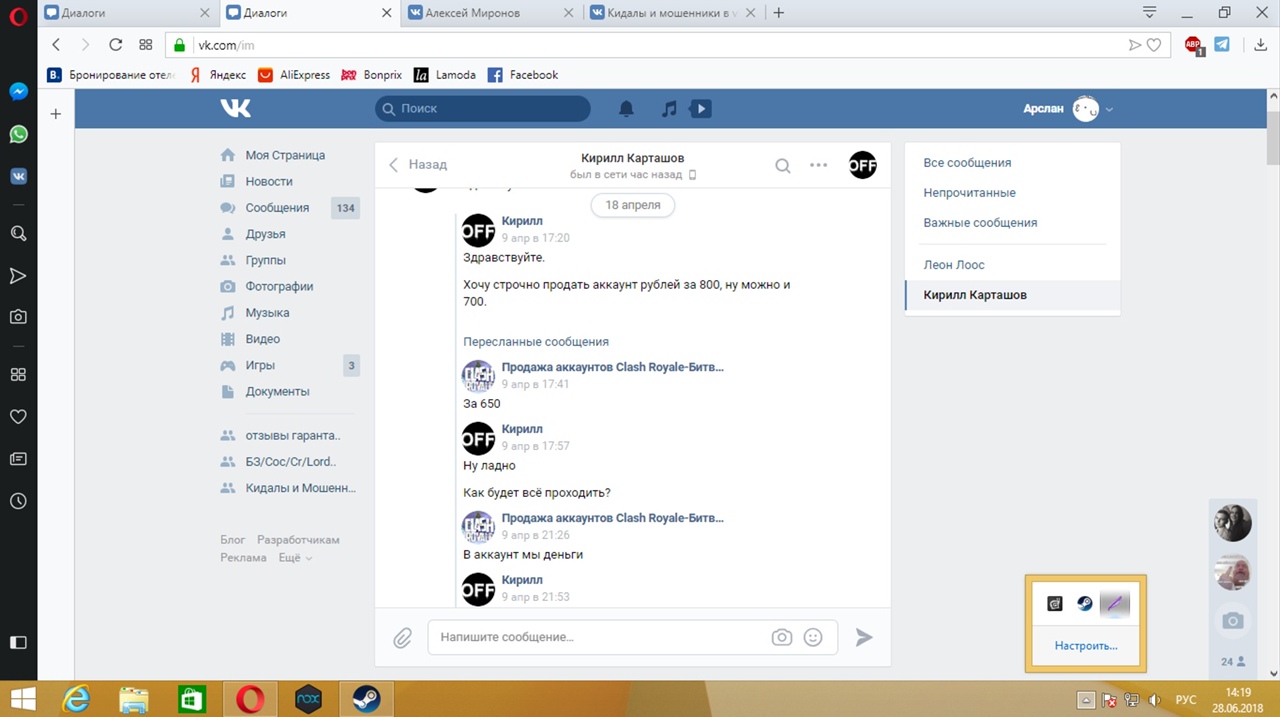Image resolution: width=1280 pixels, height=717 pixels.
Task: Open Messenger in the Opera sidebar
Action: coord(18,91)
